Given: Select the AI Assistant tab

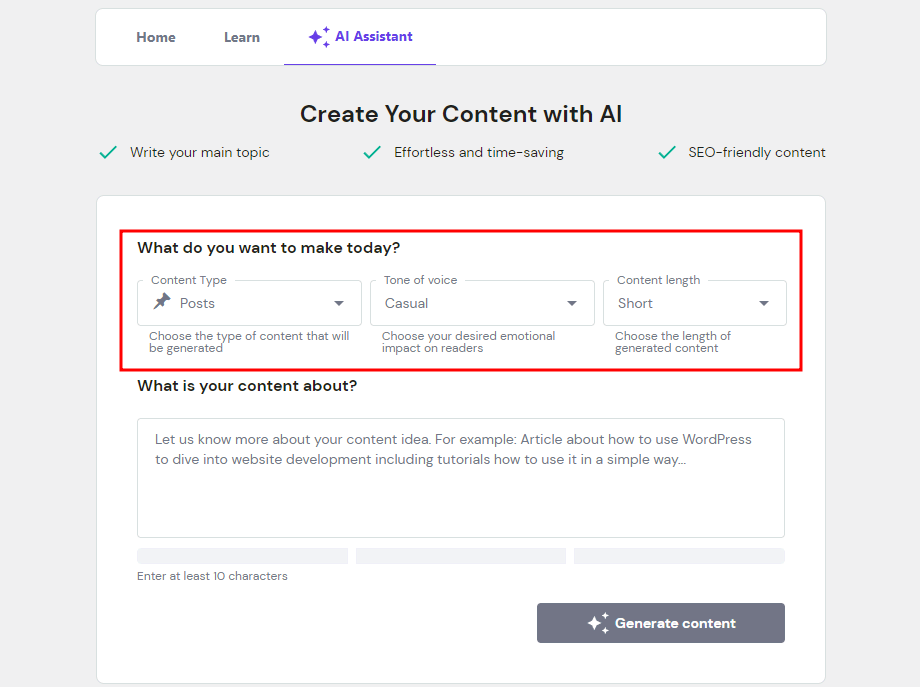Looking at the screenshot, I should (360, 36).
